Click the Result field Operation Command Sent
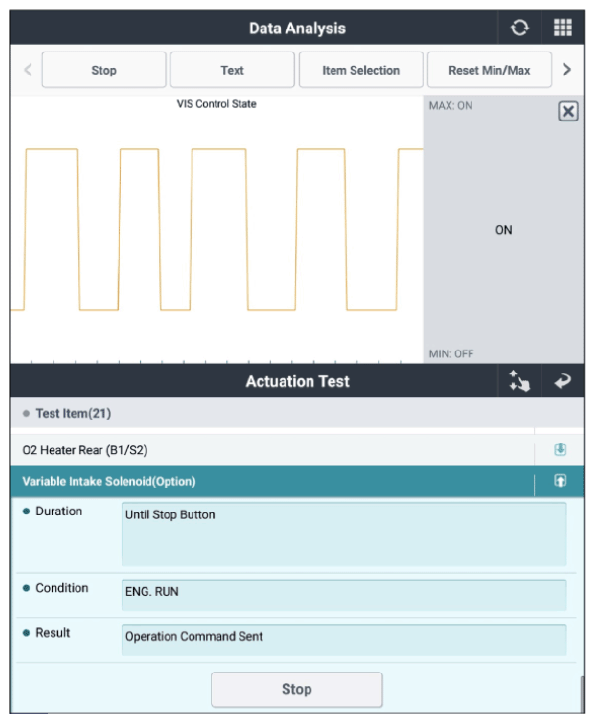This screenshot has height=723, width=595. coord(344,640)
